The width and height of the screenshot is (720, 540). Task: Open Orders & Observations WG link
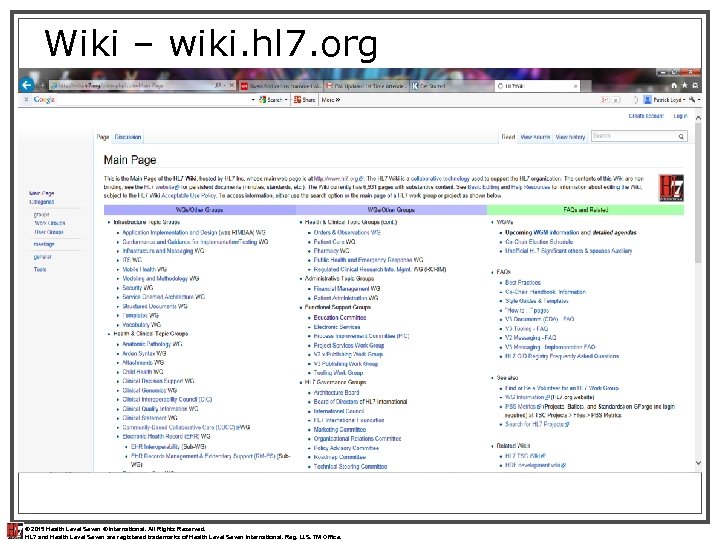pyautogui.click(x=347, y=232)
